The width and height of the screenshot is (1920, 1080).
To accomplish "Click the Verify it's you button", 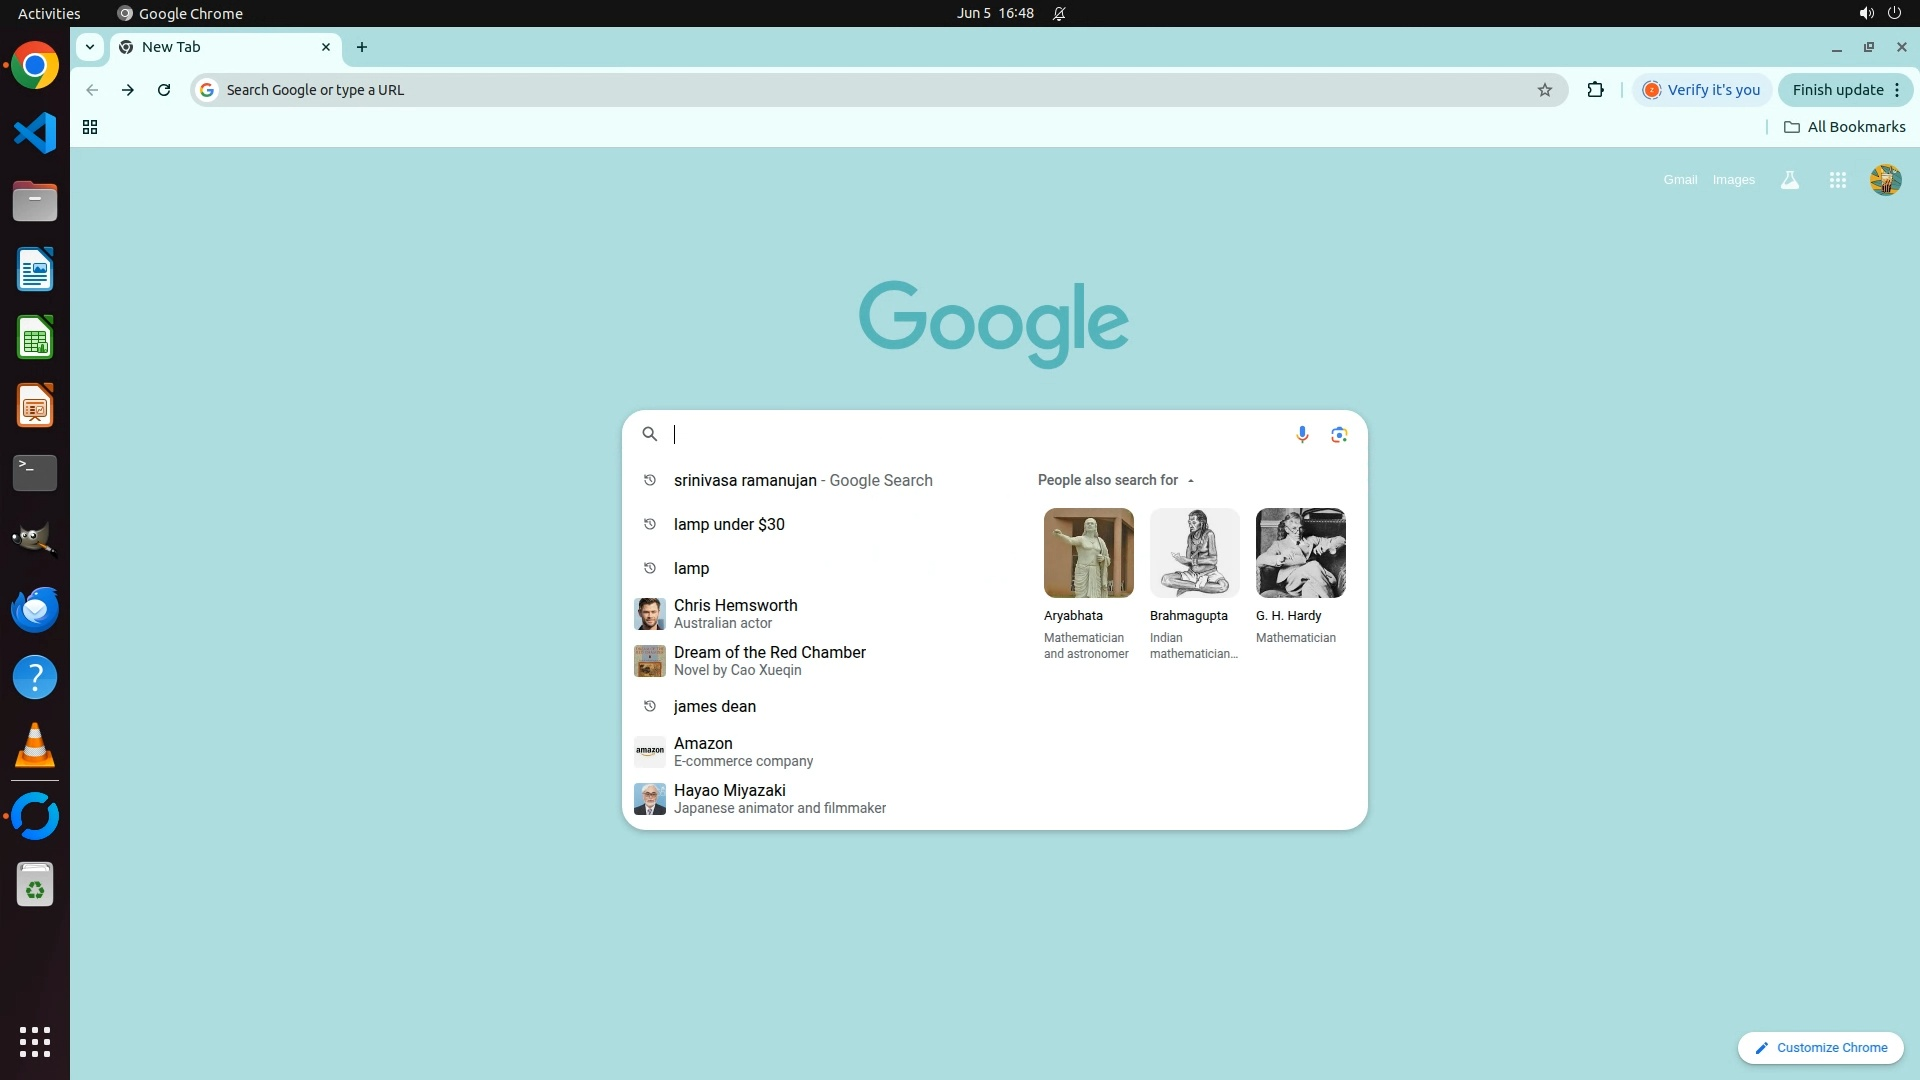I will (x=1702, y=90).
